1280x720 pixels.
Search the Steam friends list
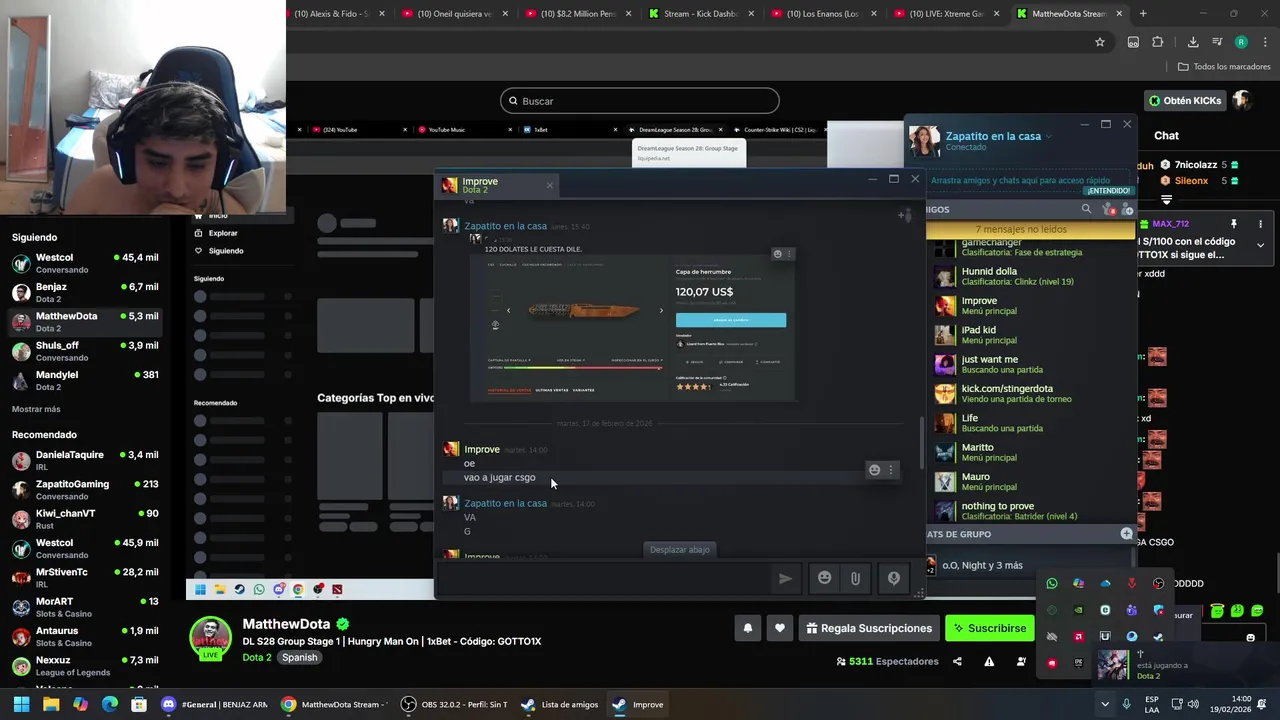[1086, 209]
